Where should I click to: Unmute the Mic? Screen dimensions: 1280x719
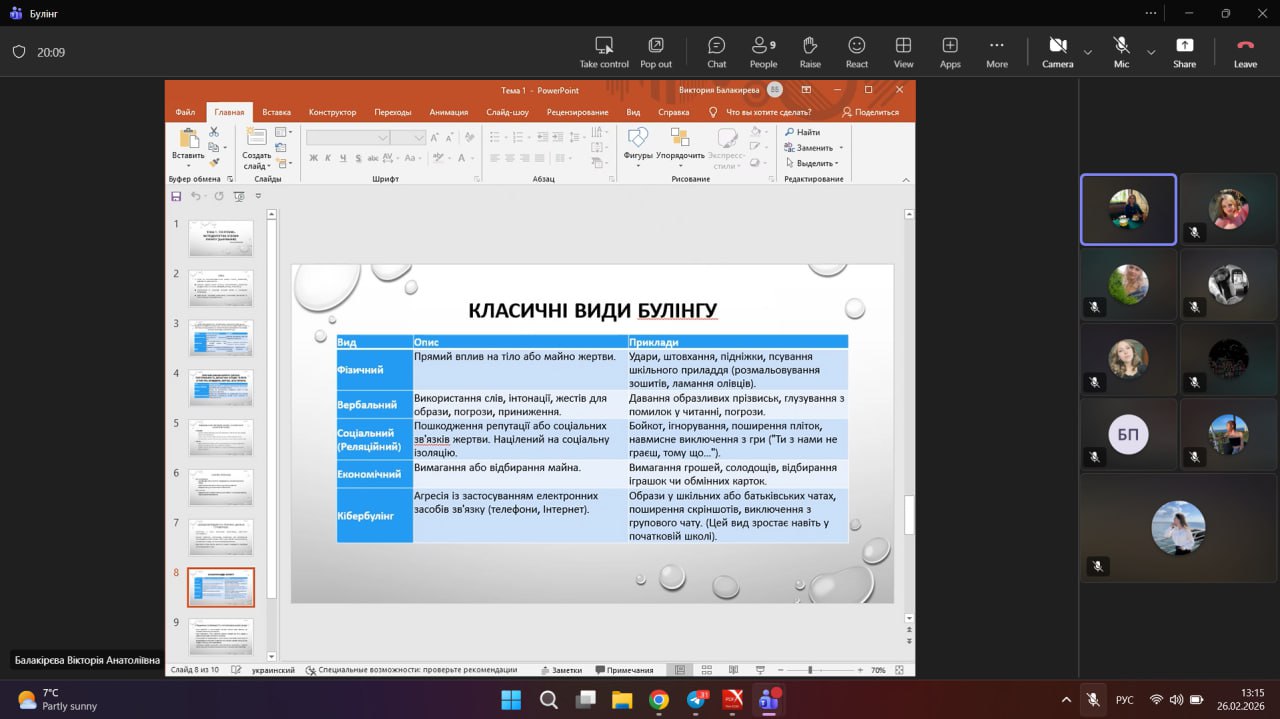click(x=1121, y=52)
